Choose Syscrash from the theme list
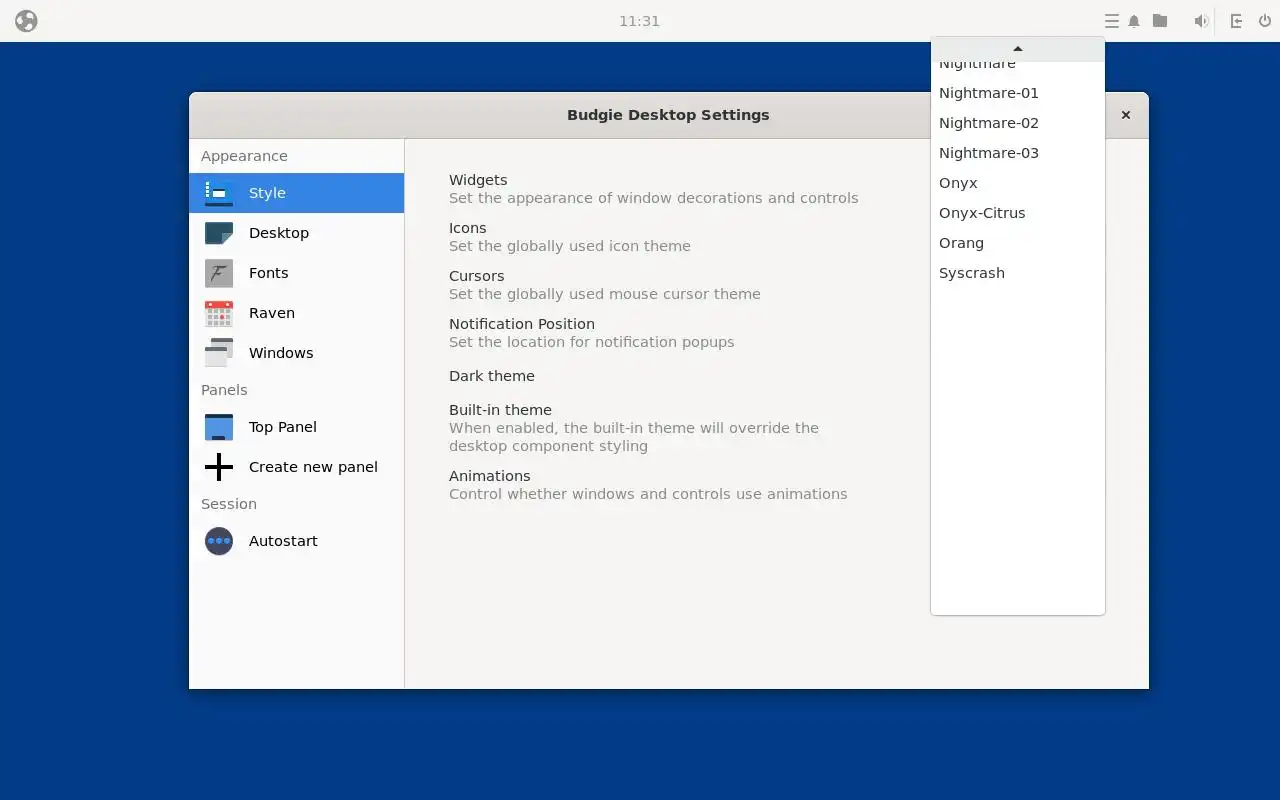Image resolution: width=1280 pixels, height=800 pixels. coord(1018,273)
